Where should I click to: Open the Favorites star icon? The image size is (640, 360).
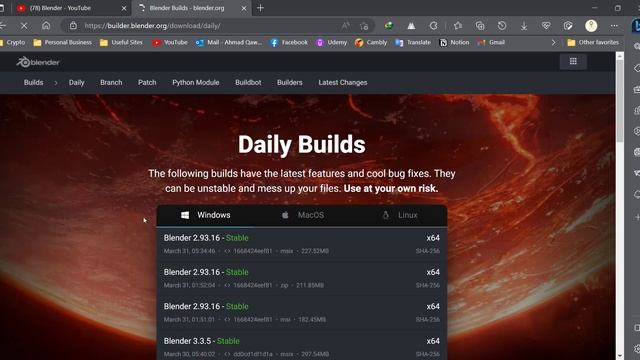458,26
